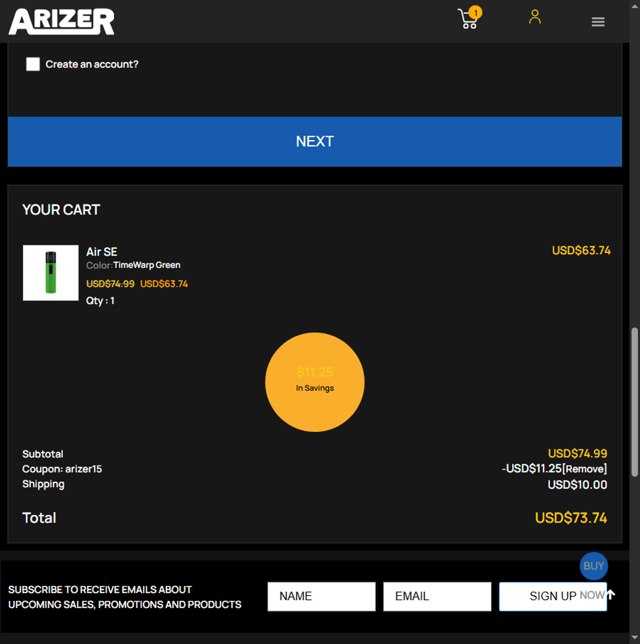Click the blue NEXT button
This screenshot has width=640, height=644.
[x=315, y=142]
